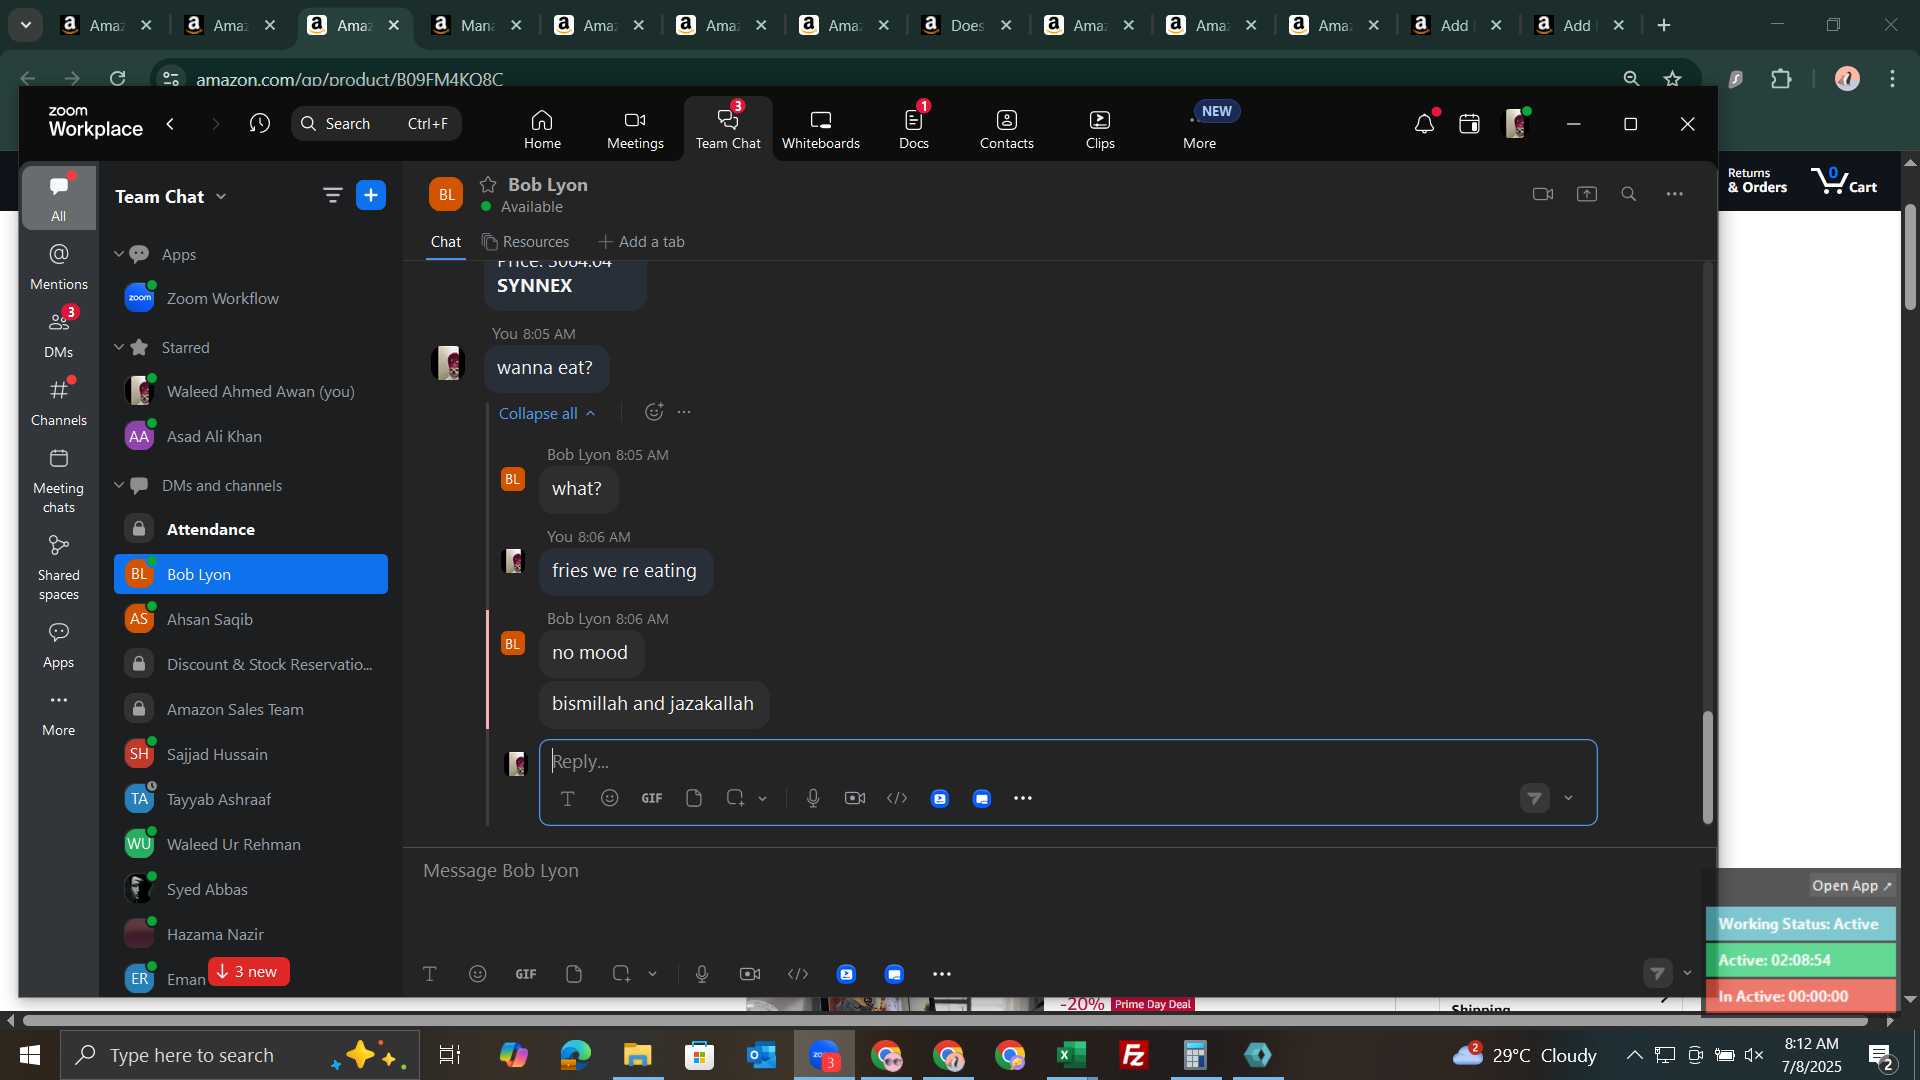Search within Bob Lyon chat
The image size is (1920, 1080).
(x=1629, y=194)
